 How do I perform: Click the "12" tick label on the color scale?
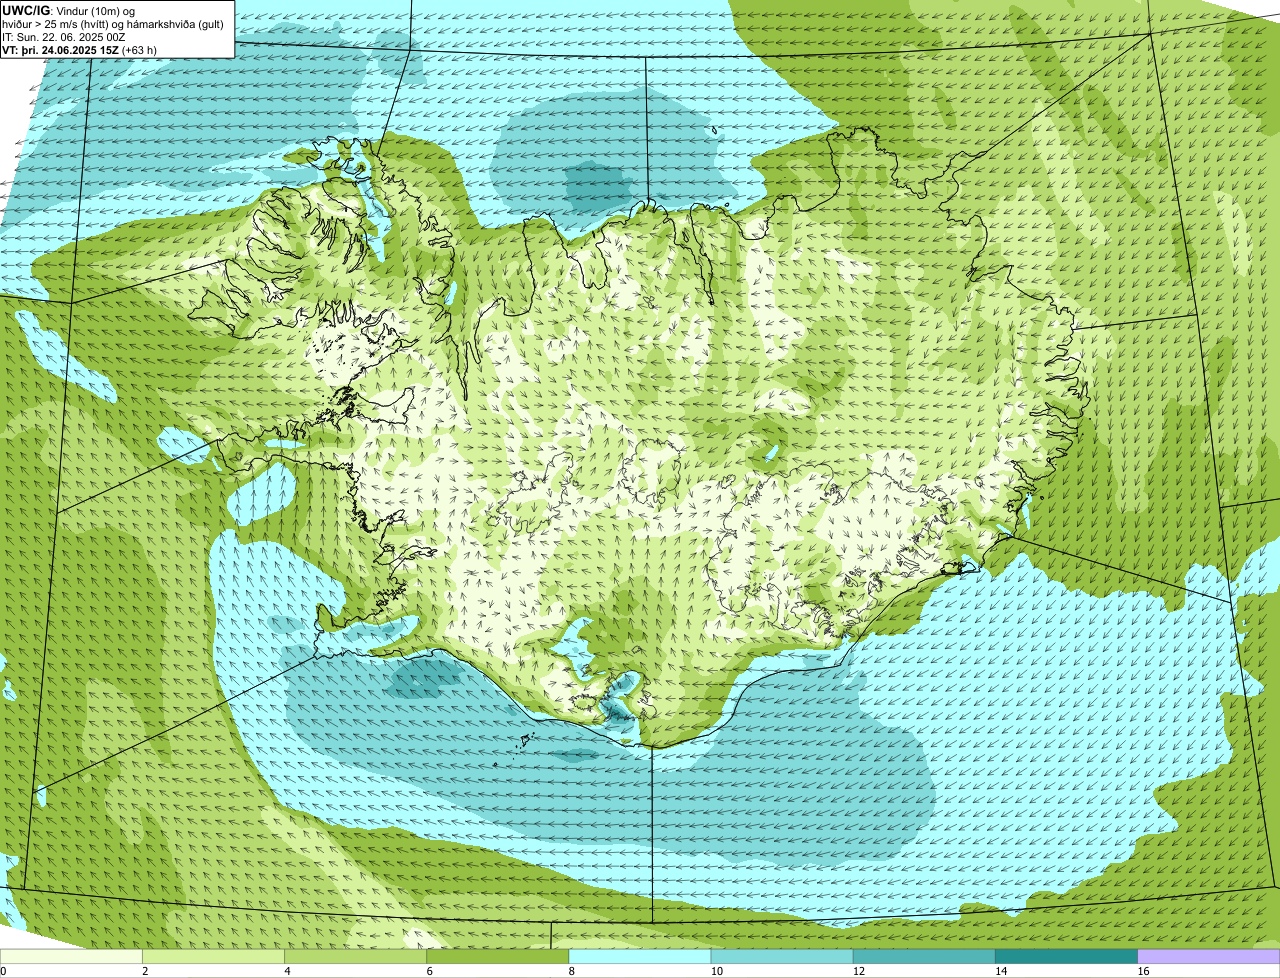858,971
